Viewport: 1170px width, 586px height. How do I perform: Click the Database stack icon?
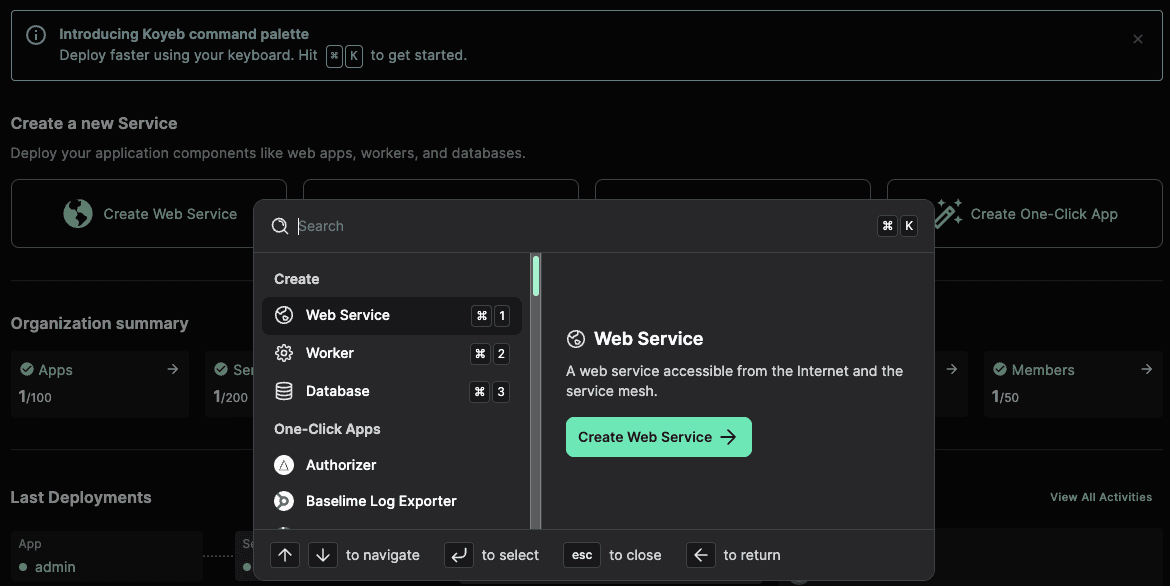coord(284,392)
